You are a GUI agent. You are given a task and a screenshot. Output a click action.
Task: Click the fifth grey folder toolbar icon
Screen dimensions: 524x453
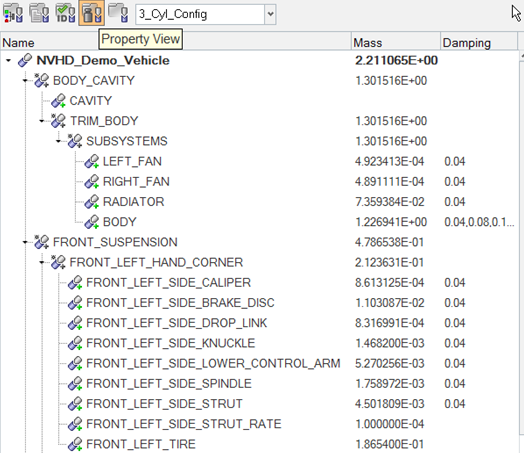click(x=118, y=13)
